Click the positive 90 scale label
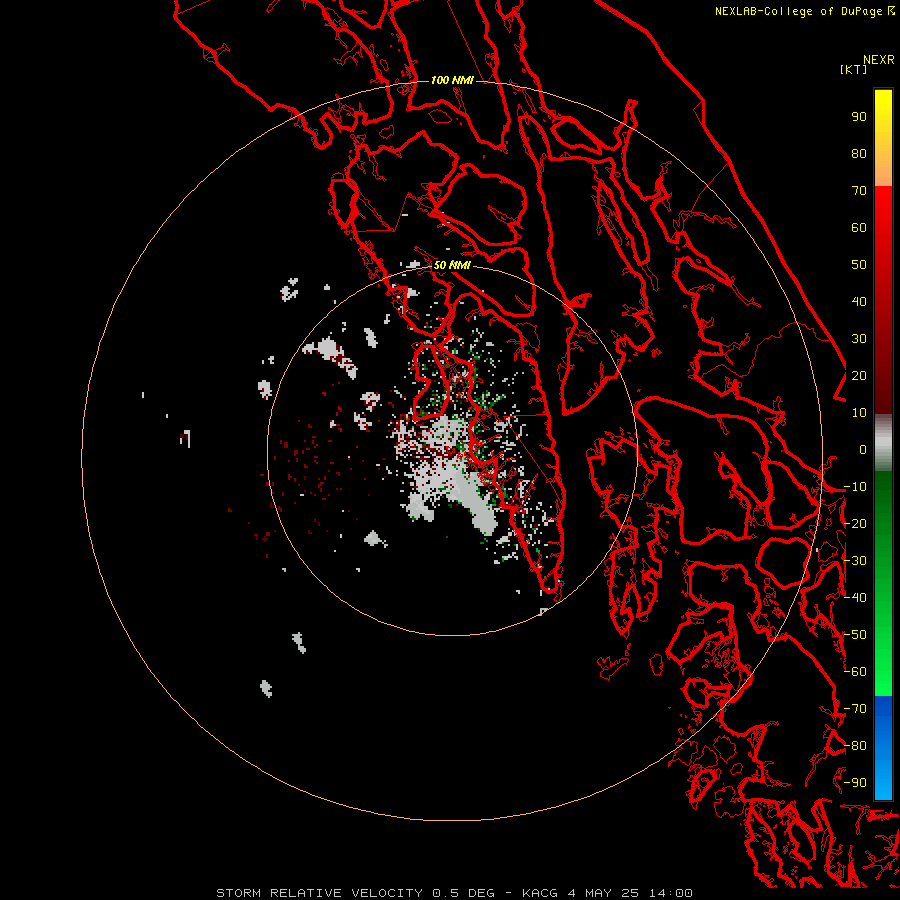900x900 pixels. (x=859, y=117)
